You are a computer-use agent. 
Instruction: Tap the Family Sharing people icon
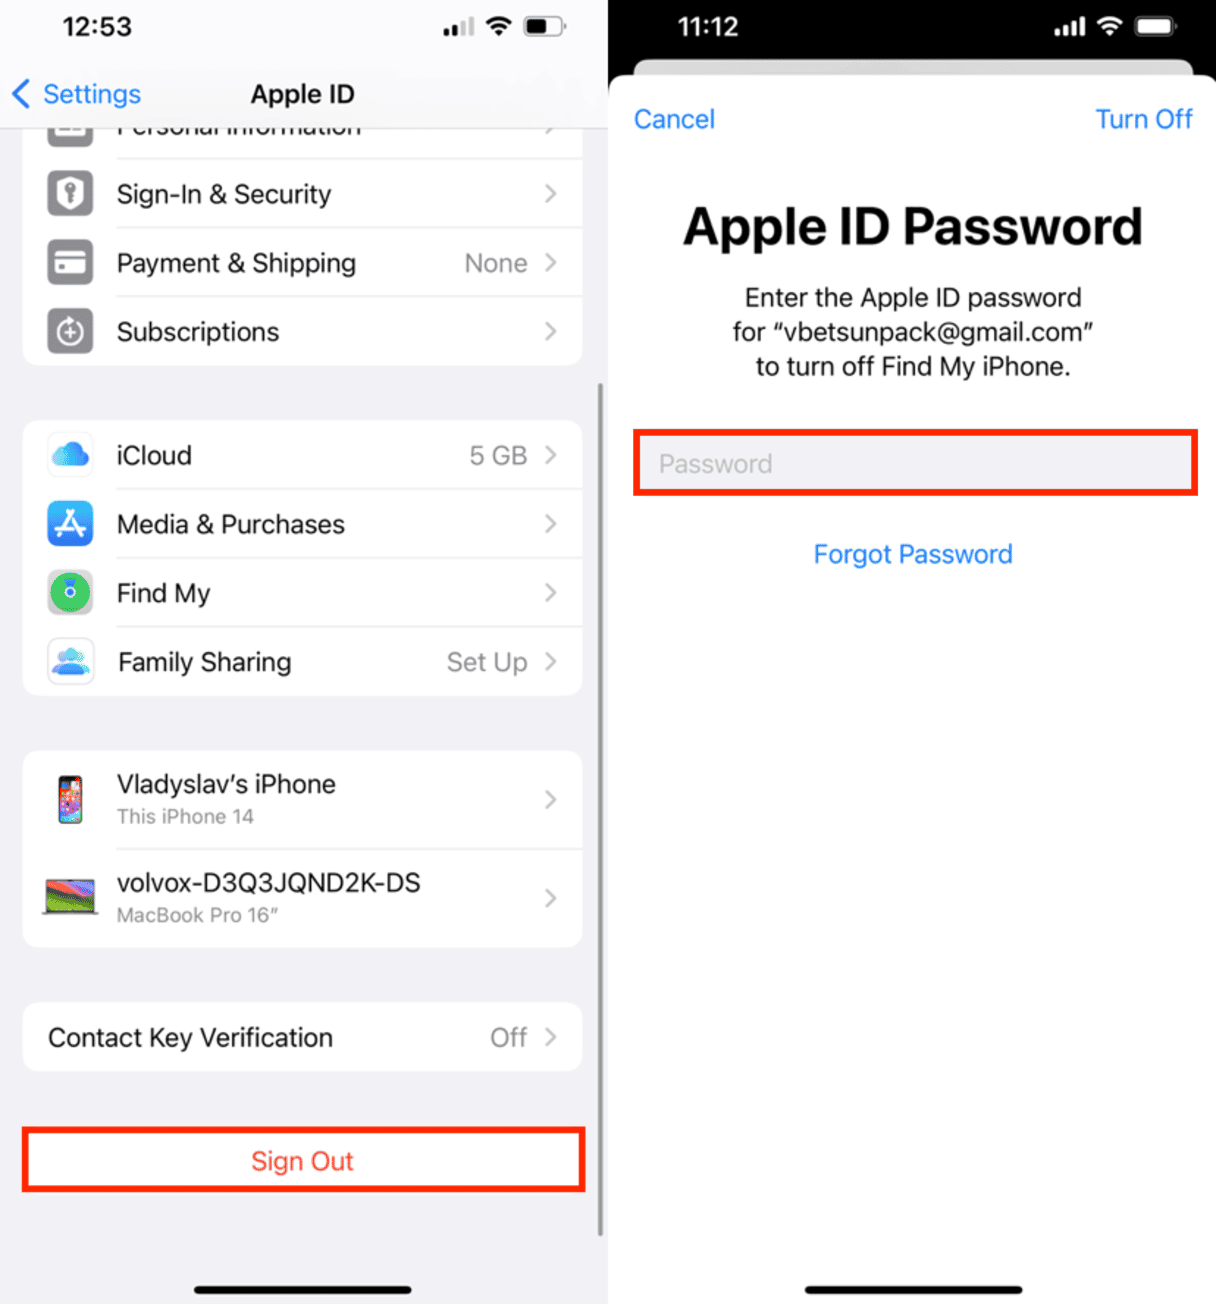point(70,662)
